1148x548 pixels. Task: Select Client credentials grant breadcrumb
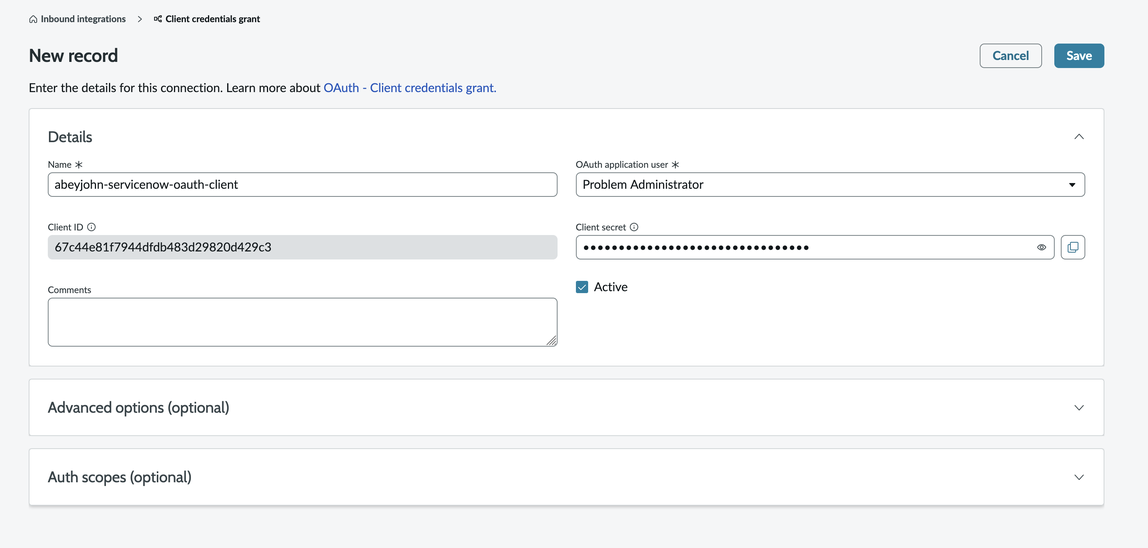[x=212, y=19]
